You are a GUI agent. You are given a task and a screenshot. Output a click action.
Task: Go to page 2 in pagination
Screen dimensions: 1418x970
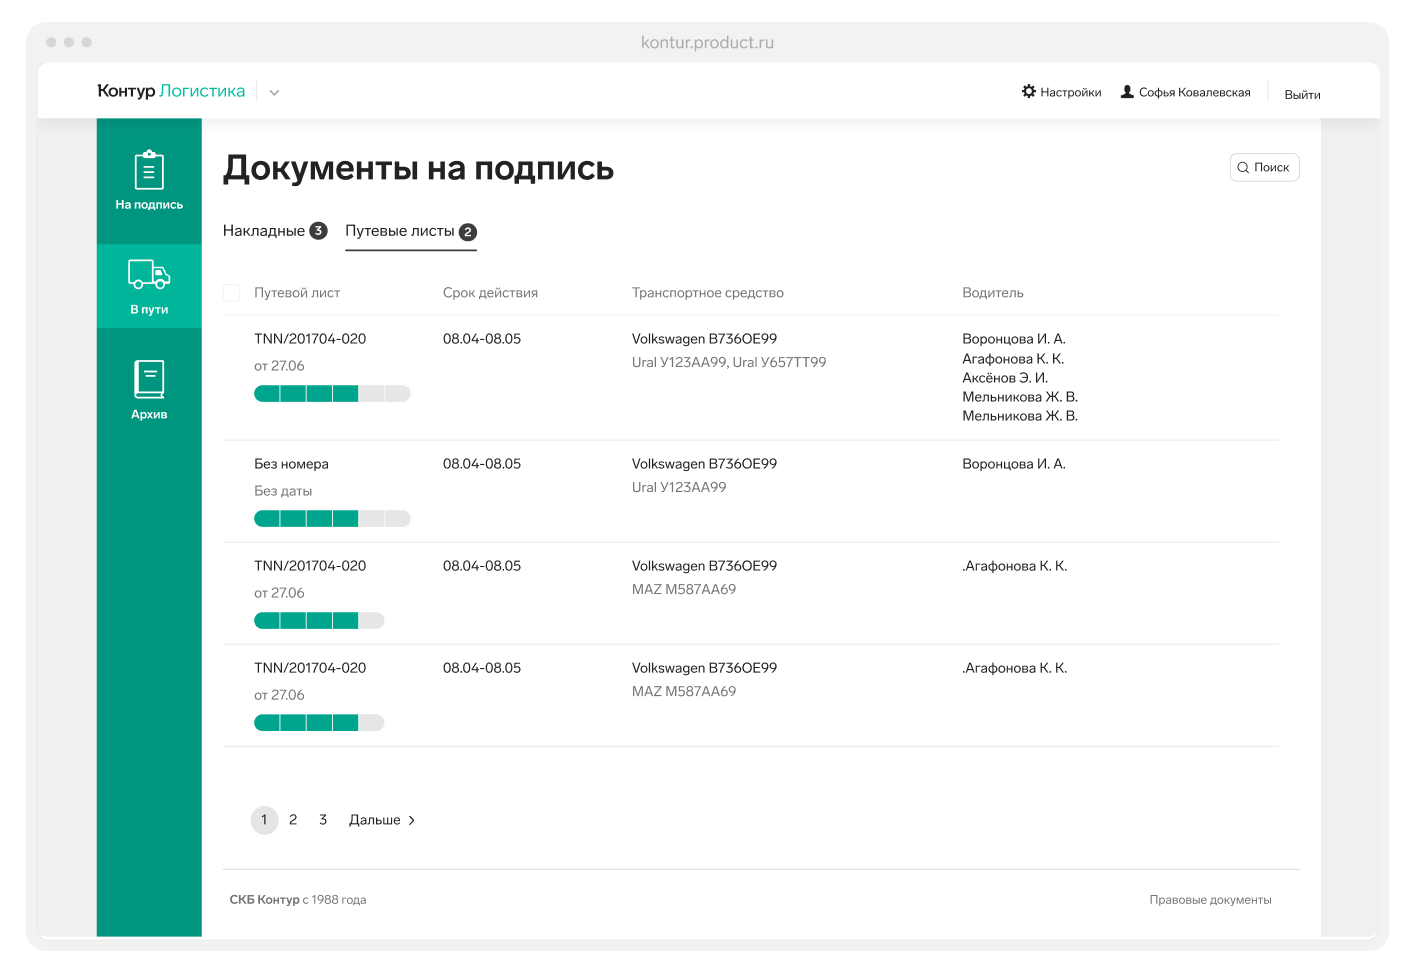pos(293,820)
